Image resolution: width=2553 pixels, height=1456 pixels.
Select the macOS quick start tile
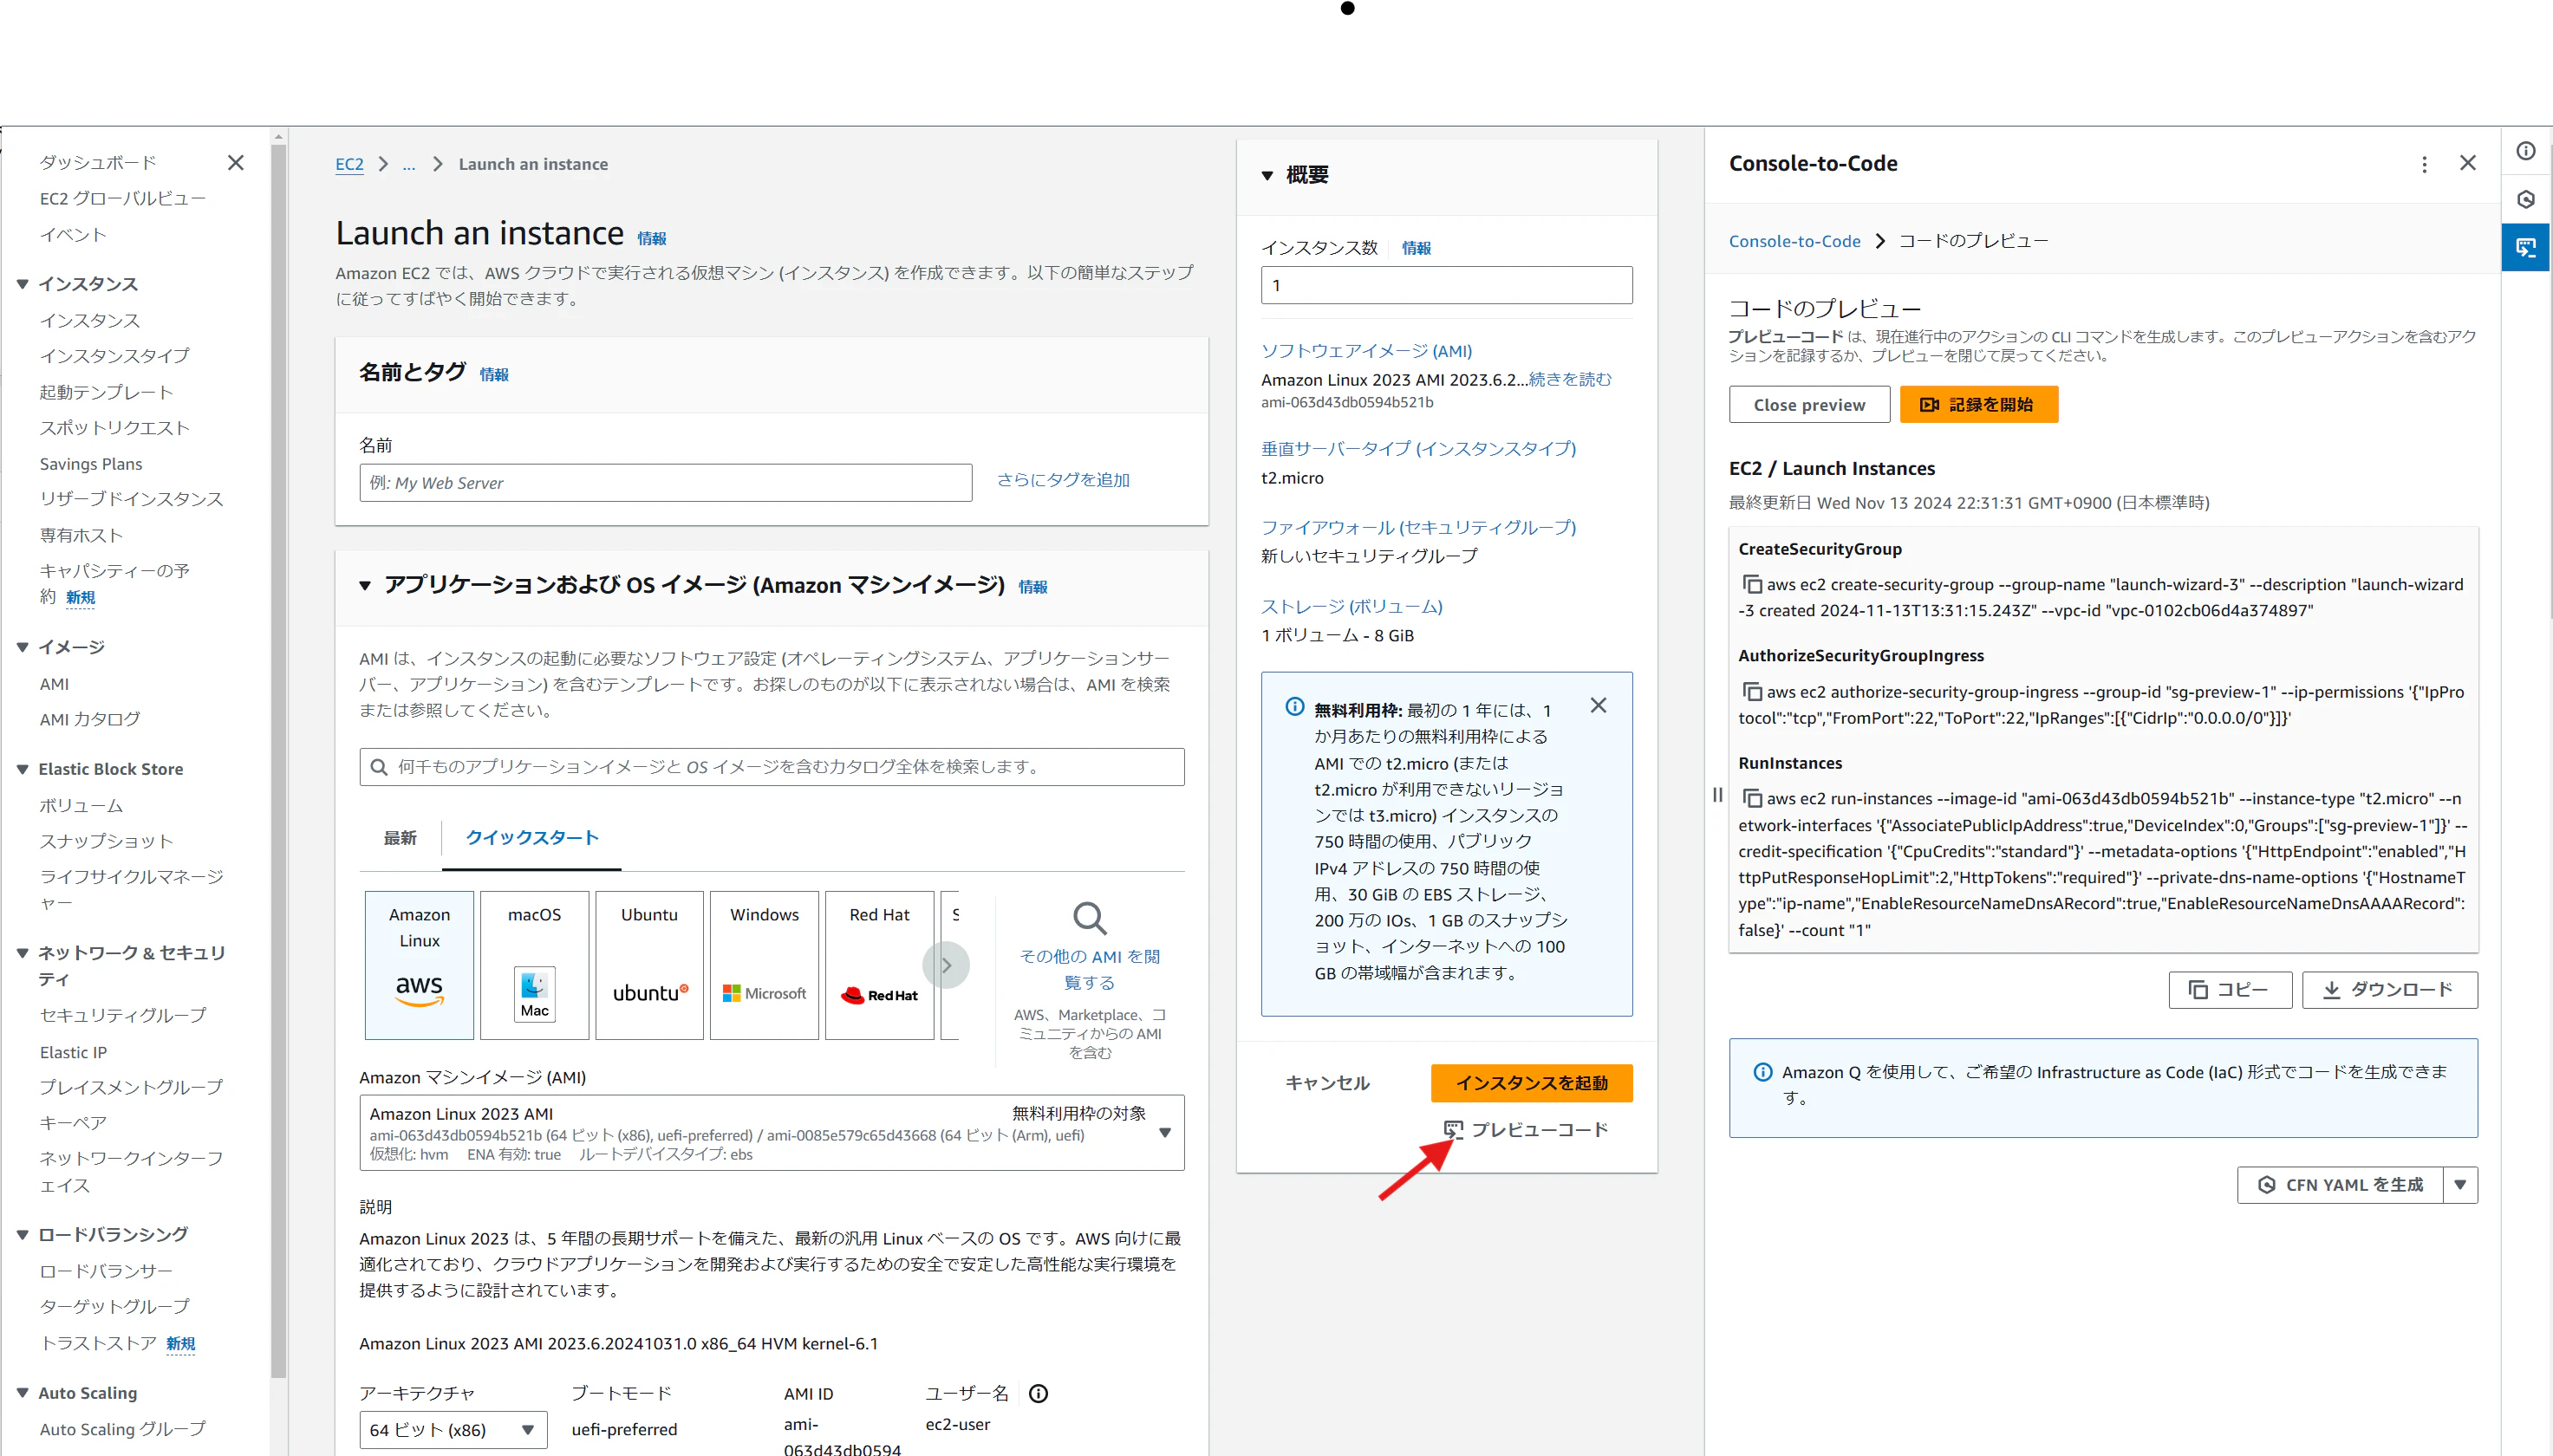point(535,965)
